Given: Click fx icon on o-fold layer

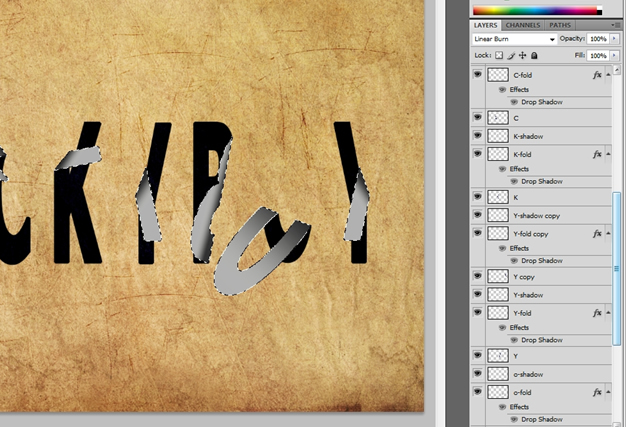Looking at the screenshot, I should (x=597, y=392).
